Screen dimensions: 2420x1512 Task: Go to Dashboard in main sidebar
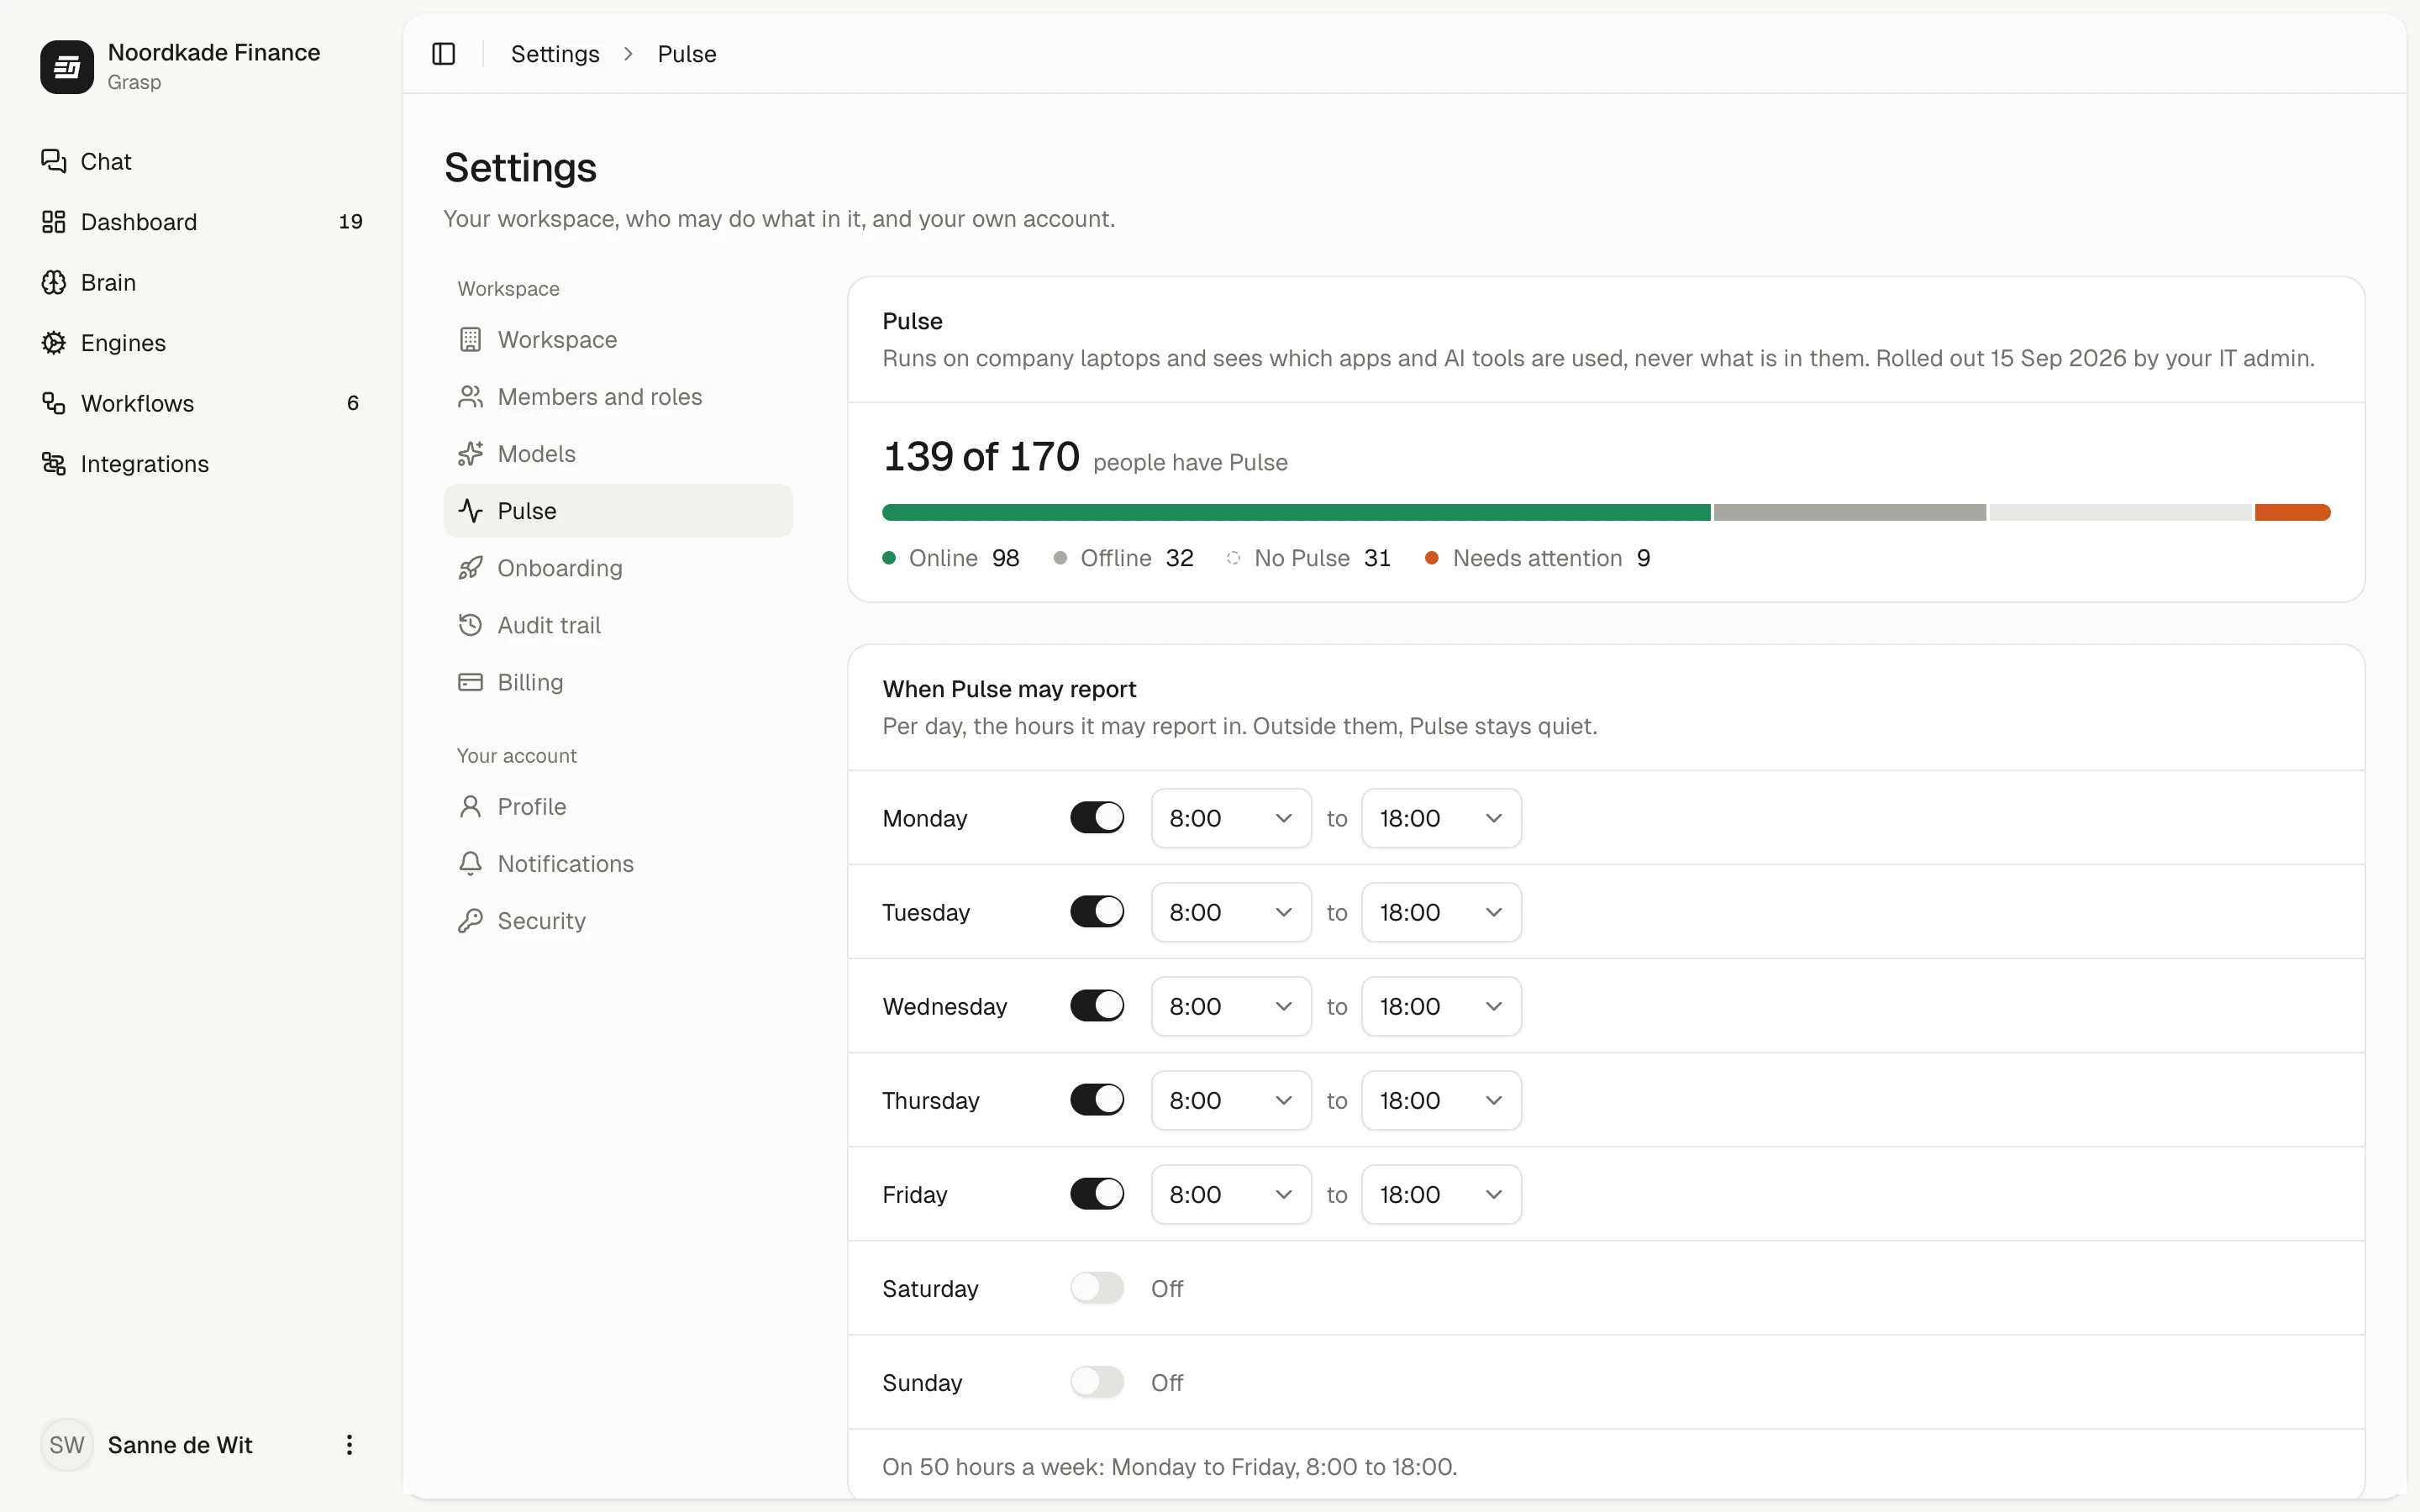(201, 222)
